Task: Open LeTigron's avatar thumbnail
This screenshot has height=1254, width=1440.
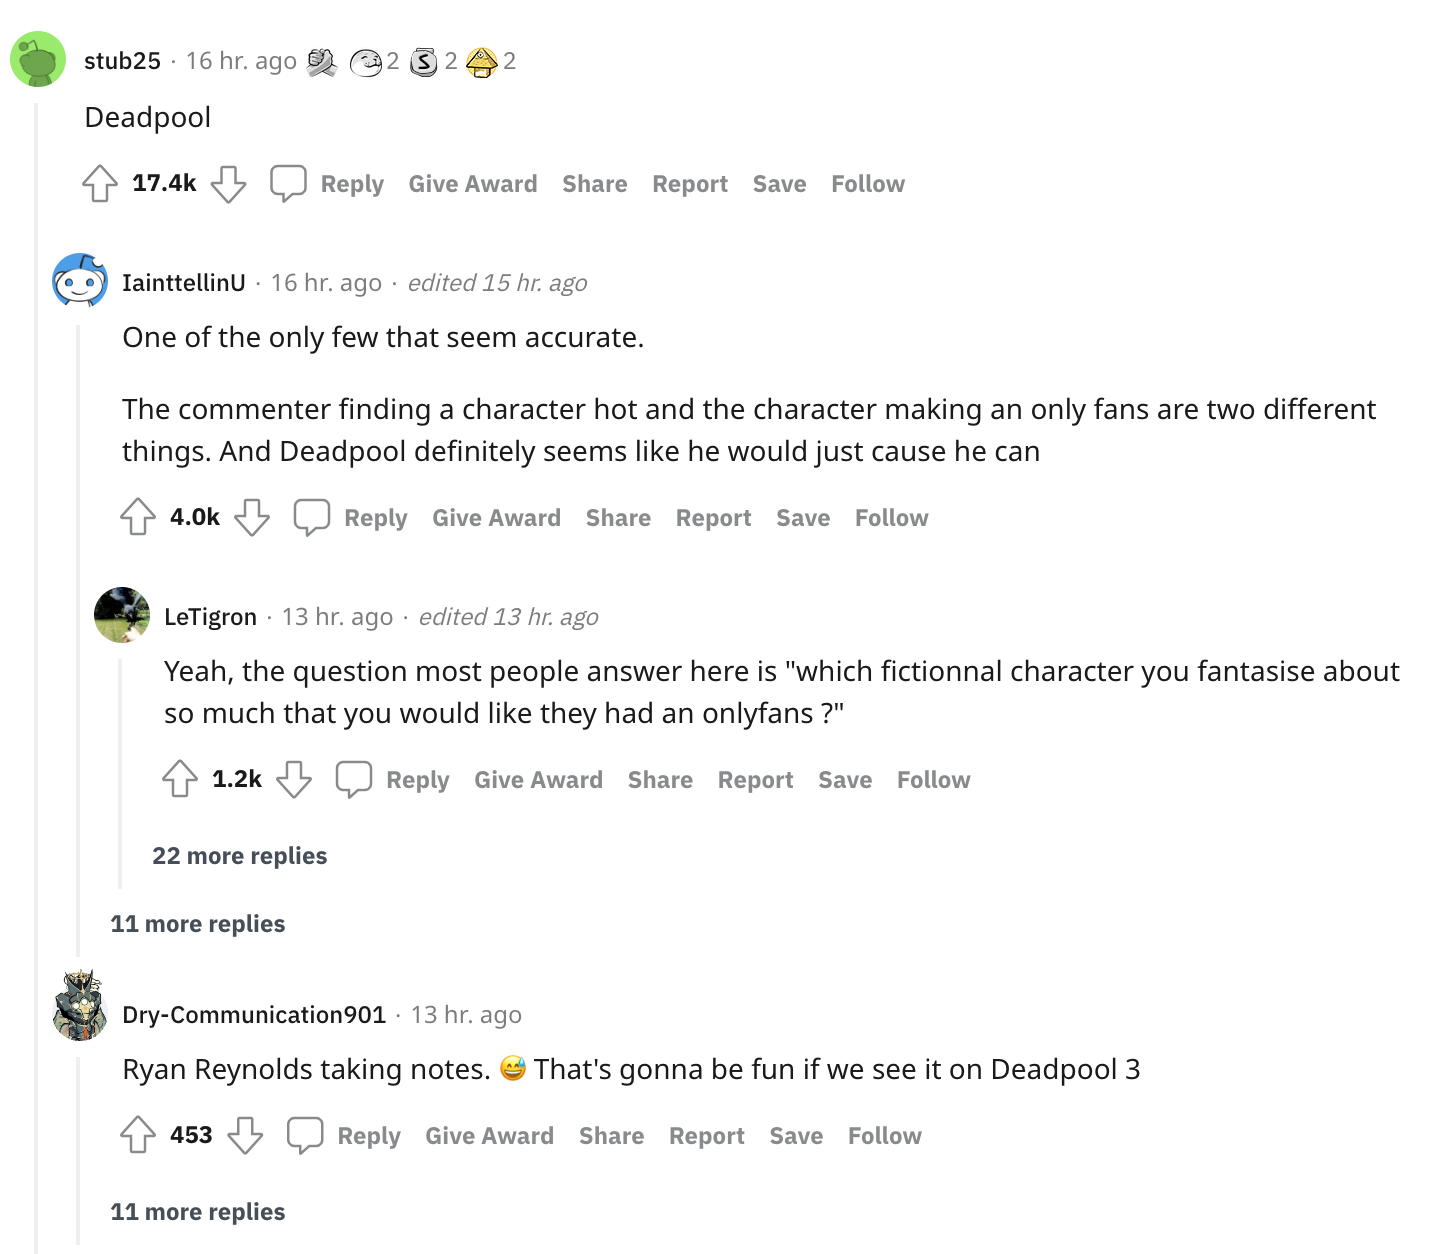Action: point(122,615)
